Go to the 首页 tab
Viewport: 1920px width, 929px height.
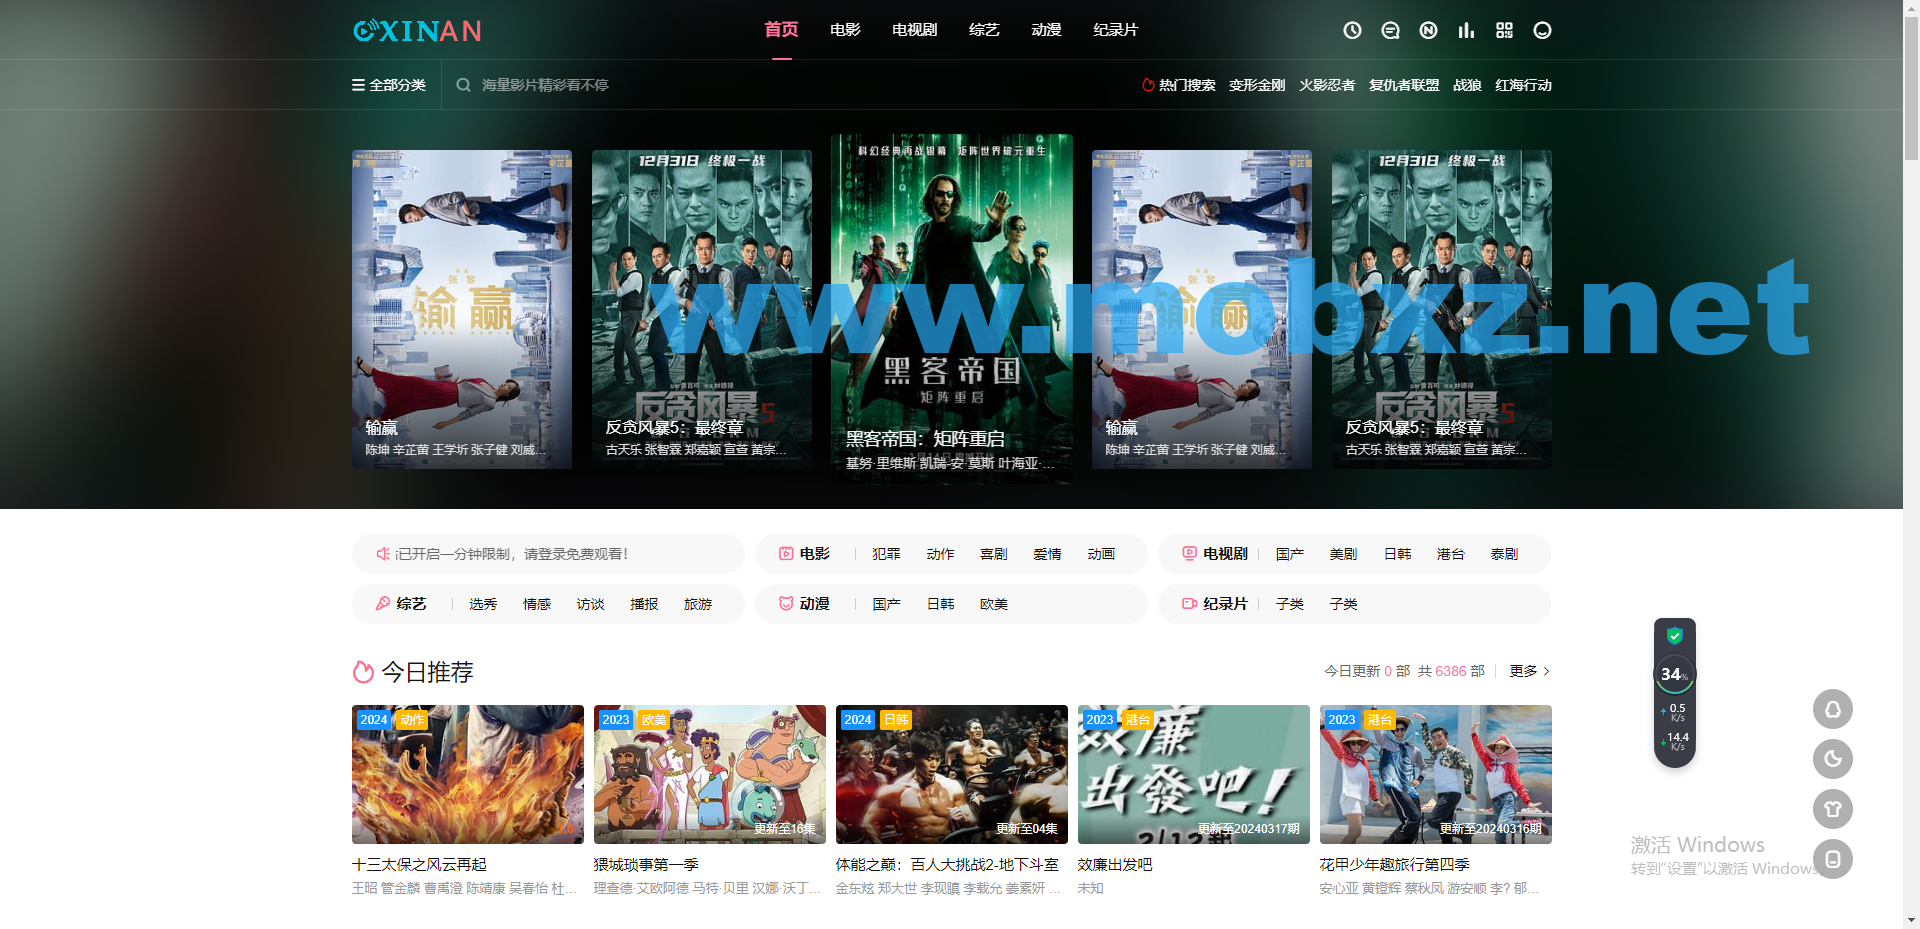pyautogui.click(x=781, y=30)
